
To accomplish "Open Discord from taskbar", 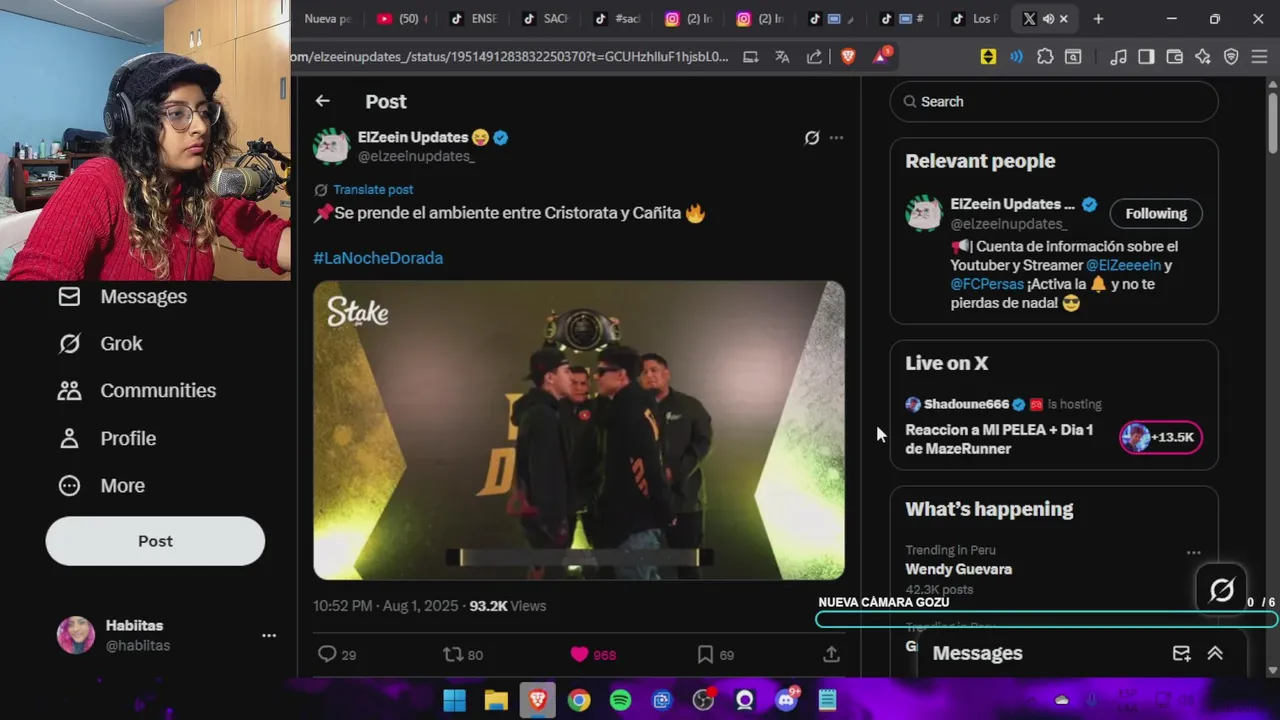I will tap(786, 700).
